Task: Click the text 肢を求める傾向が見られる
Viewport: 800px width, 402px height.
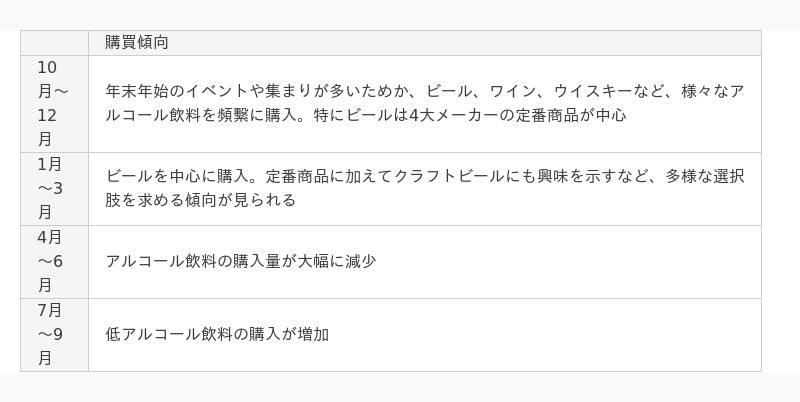Action: (201, 200)
